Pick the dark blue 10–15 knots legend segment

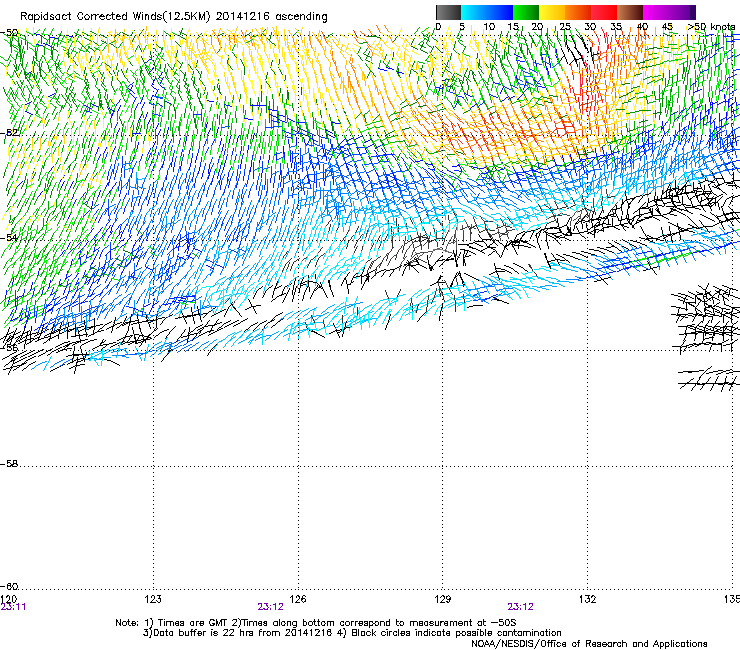pyautogui.click(x=500, y=12)
